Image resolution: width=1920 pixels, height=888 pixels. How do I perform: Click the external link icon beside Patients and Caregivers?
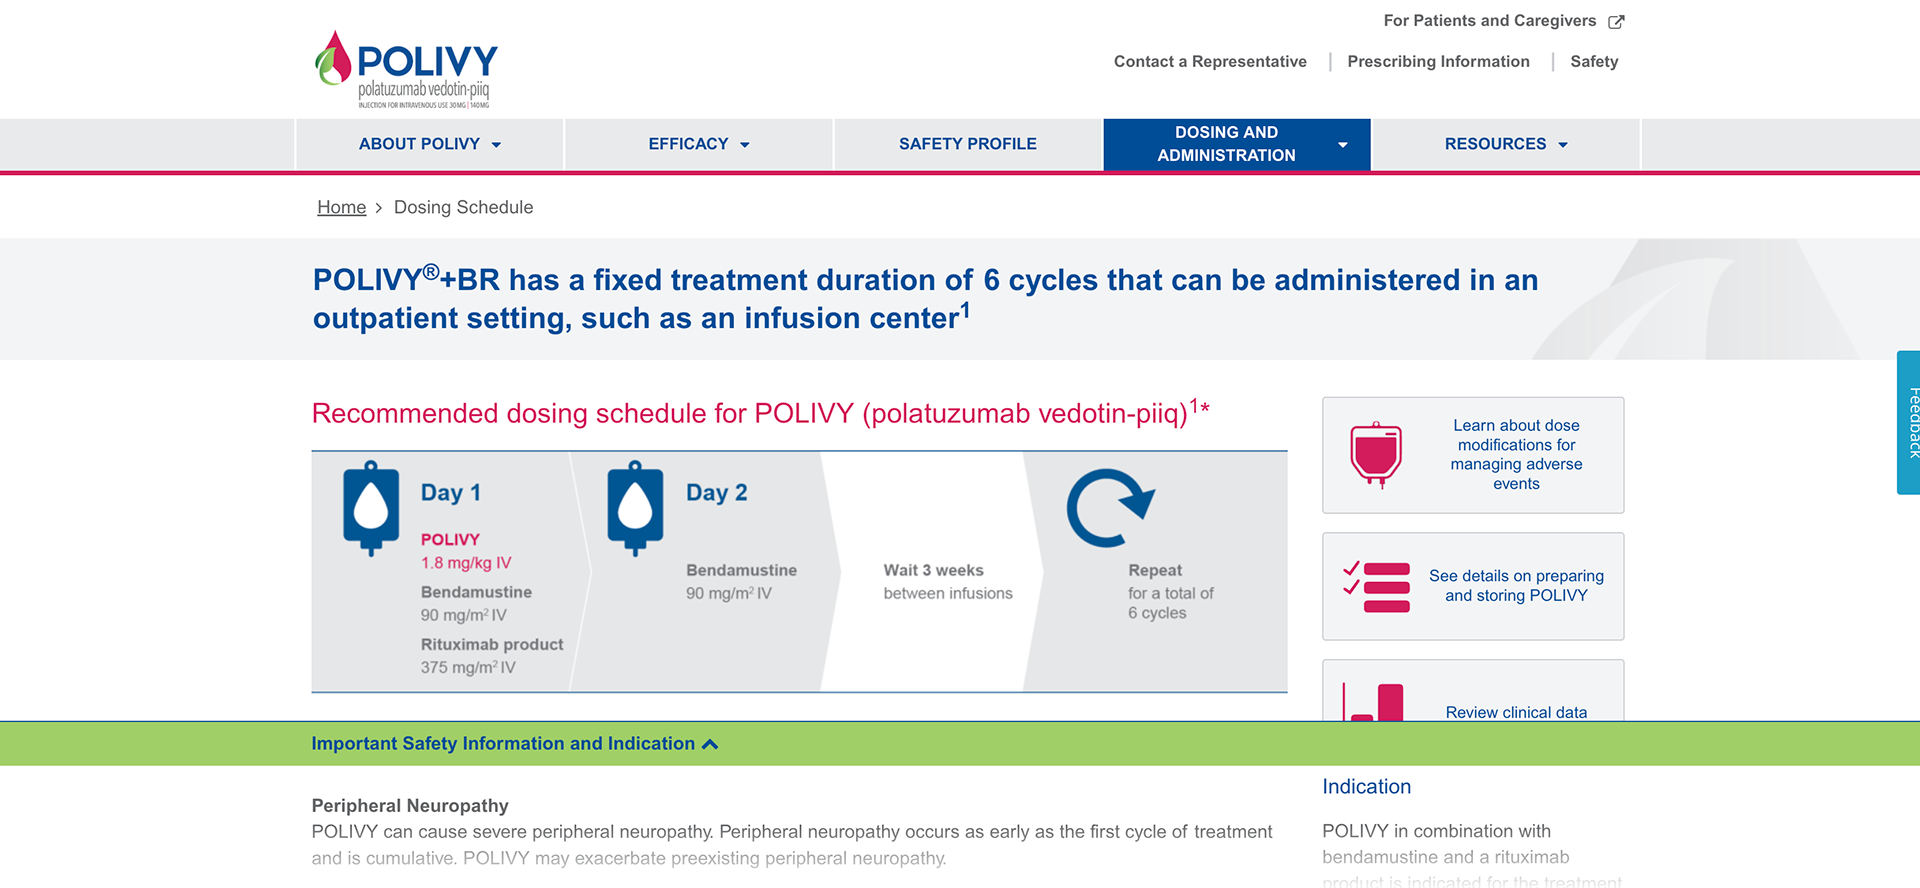[x=1616, y=21]
